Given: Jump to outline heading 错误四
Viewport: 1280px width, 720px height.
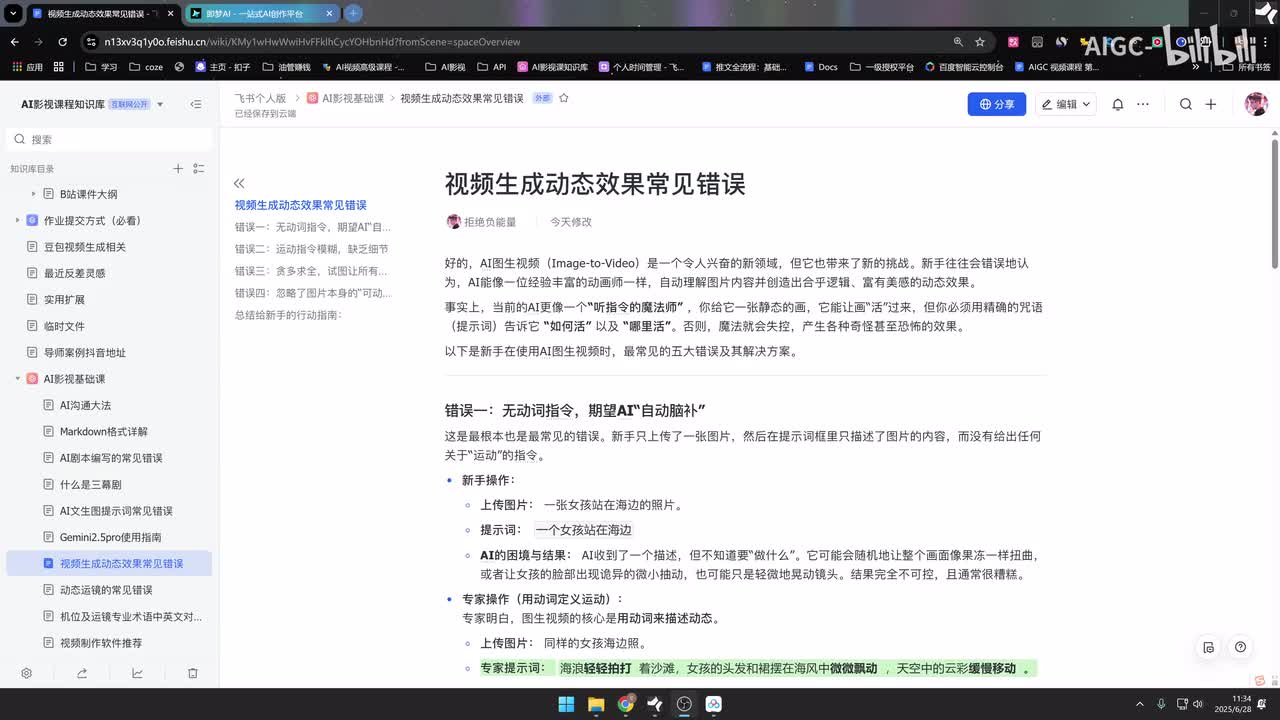Looking at the screenshot, I should pos(313,293).
